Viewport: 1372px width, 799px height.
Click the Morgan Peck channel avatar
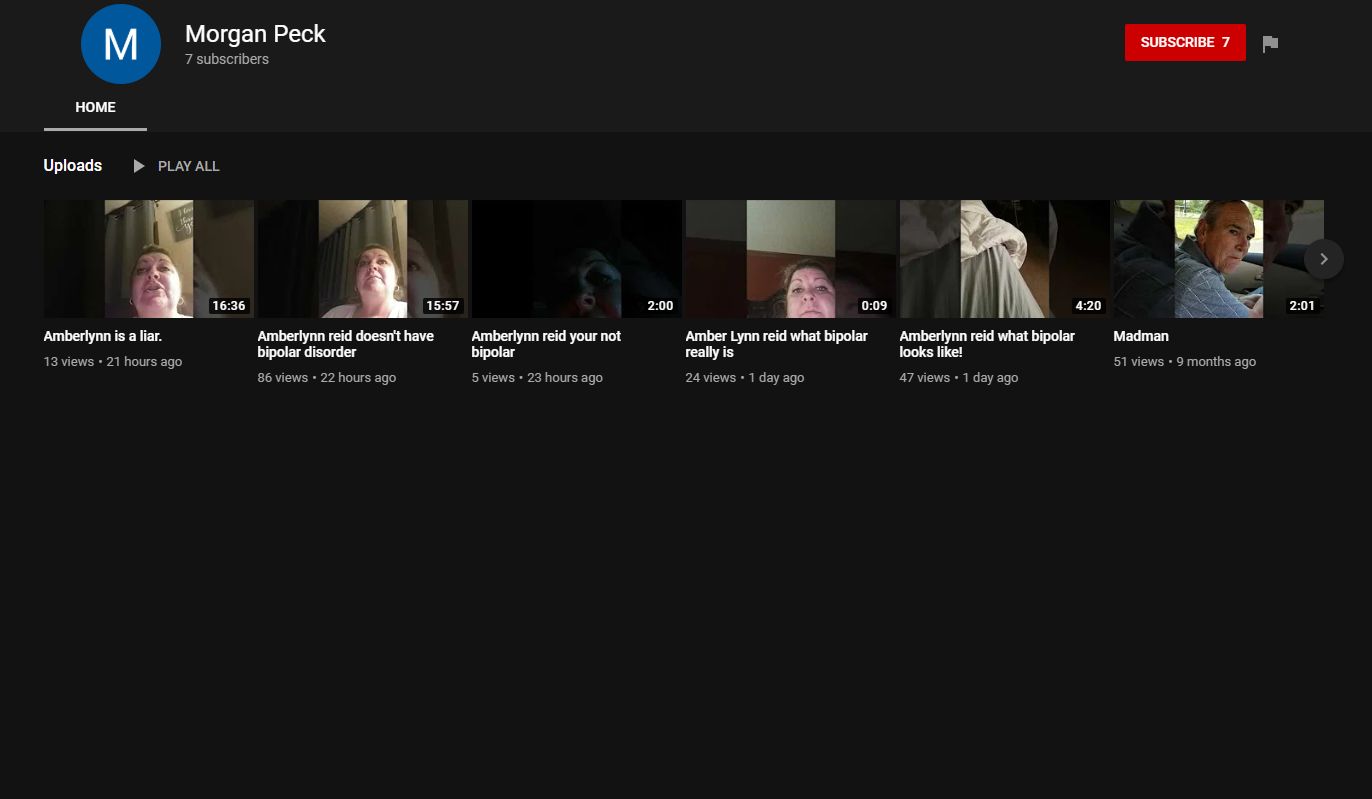121,44
